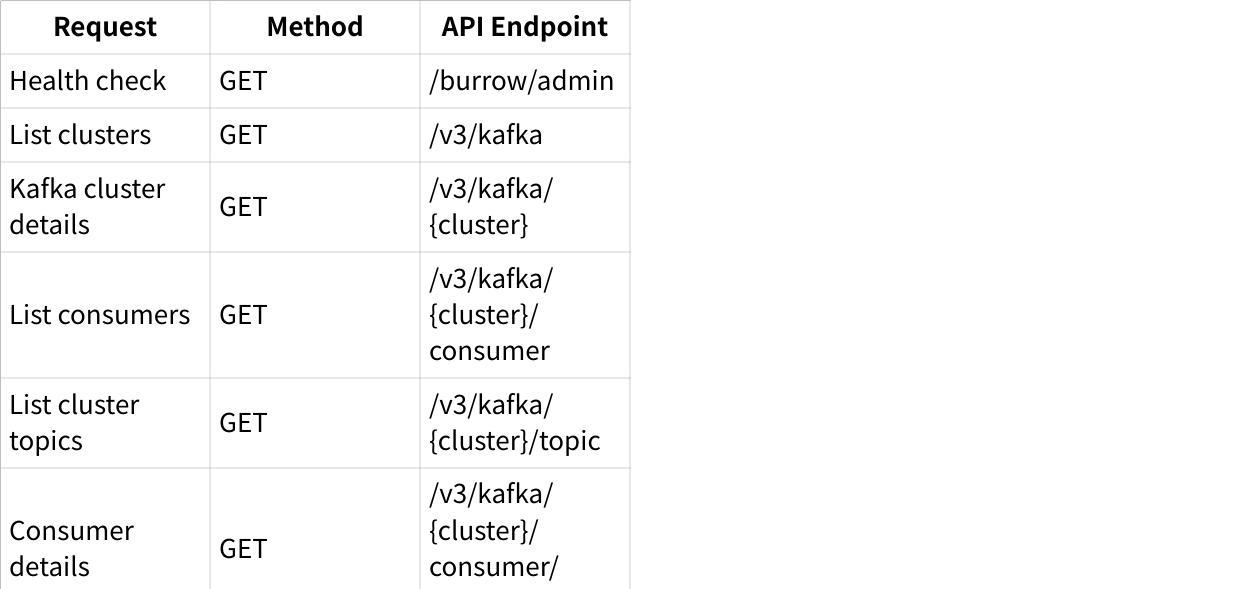The width and height of the screenshot is (1233, 589).
Task: Select GET method in Consumer details row
Action: tap(243, 548)
